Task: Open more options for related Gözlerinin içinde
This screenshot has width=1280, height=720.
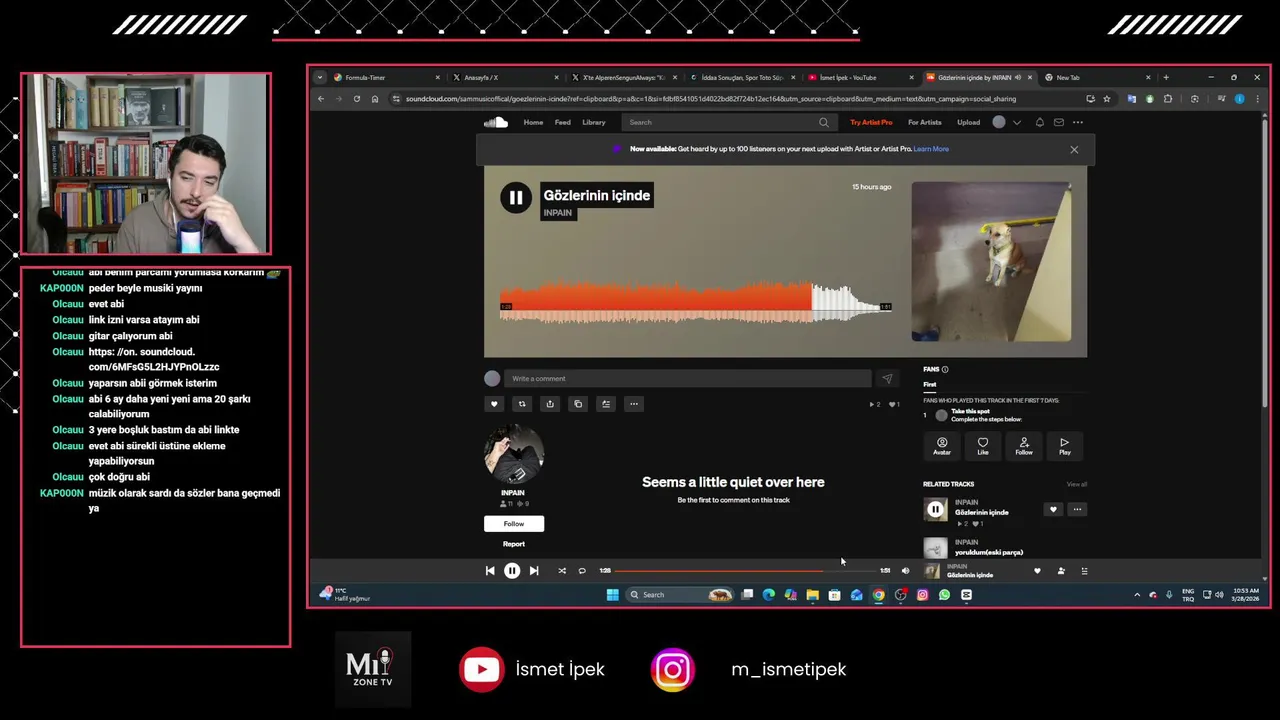Action: pyautogui.click(x=1077, y=509)
